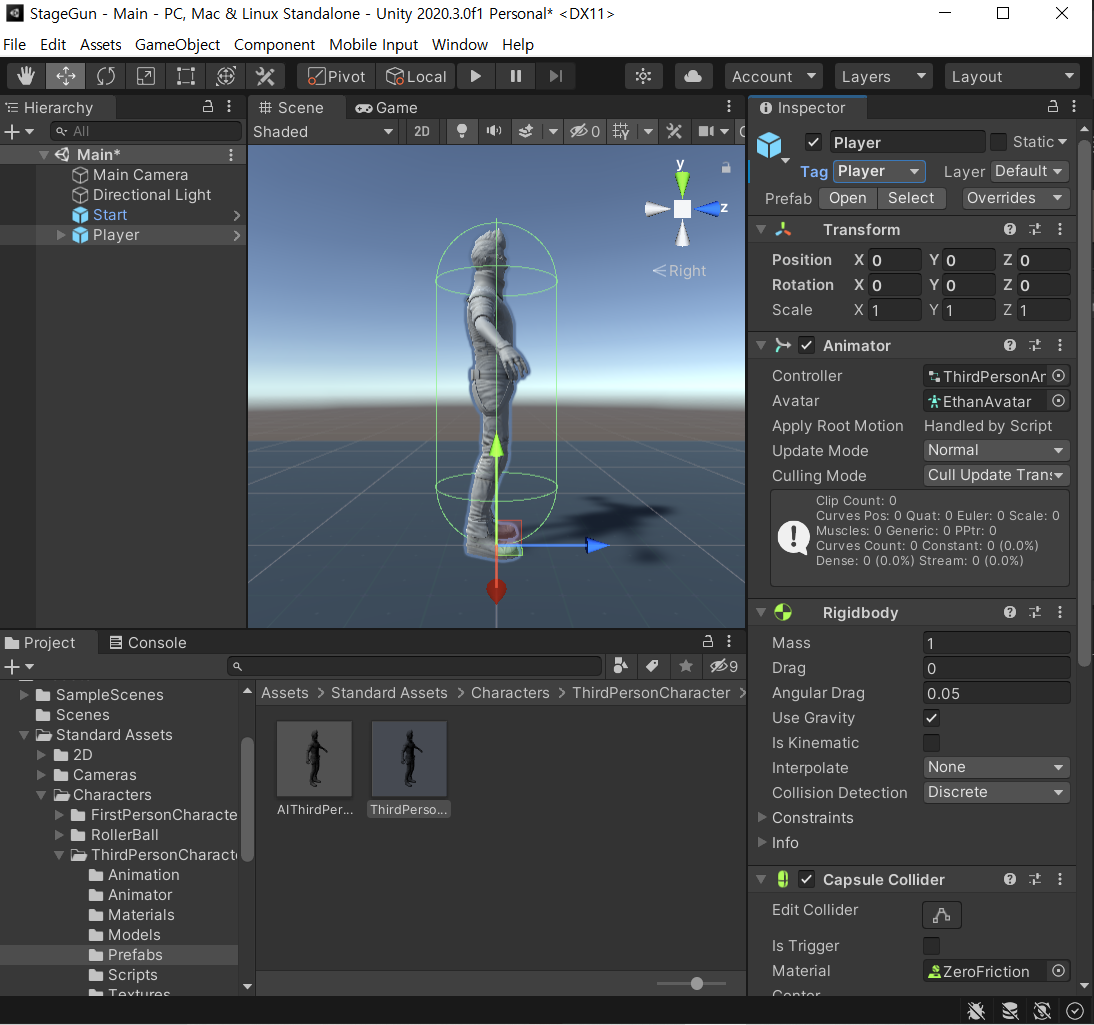
Task: Lock the Hierarchy panel
Action: click(x=207, y=107)
